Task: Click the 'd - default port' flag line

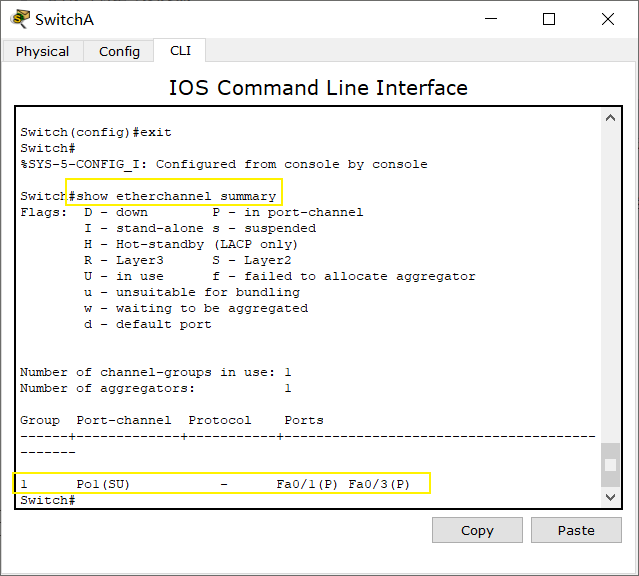Action: [148, 324]
